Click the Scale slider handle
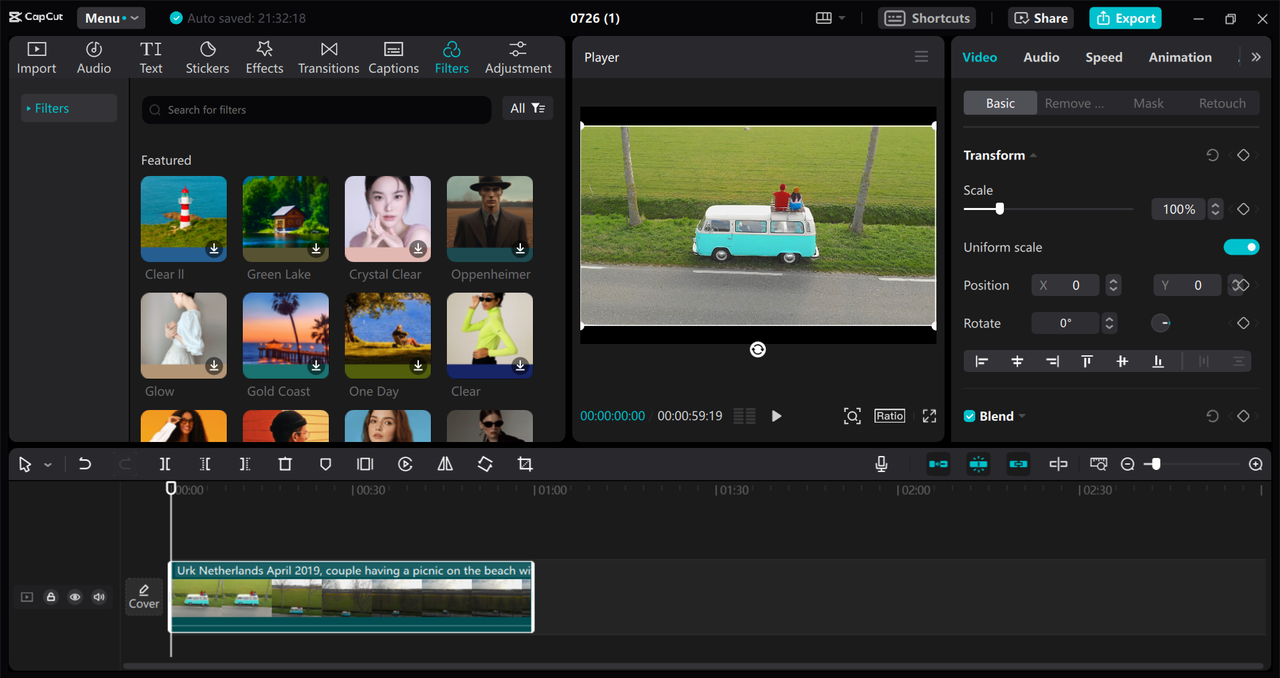 coord(999,209)
